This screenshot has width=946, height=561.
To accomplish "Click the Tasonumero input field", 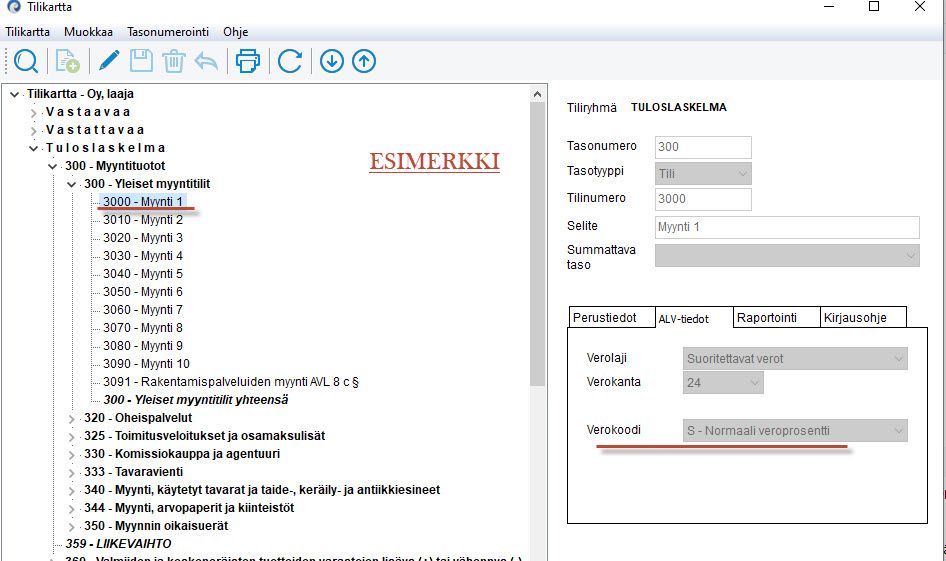I will click(703, 147).
